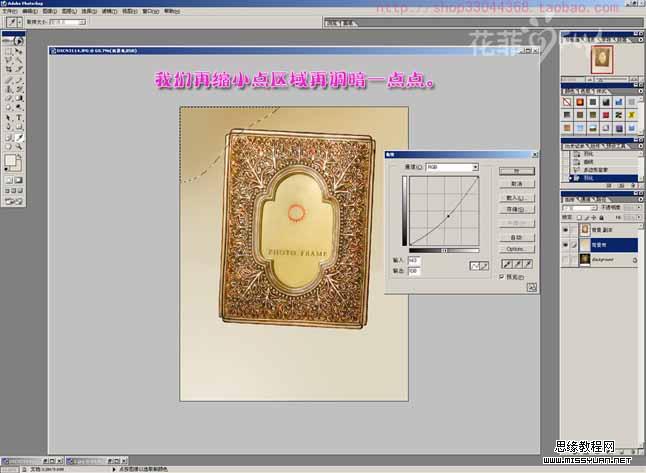Open the Layers panel flyout menu
This screenshot has width=646, height=473.
coord(641,199)
